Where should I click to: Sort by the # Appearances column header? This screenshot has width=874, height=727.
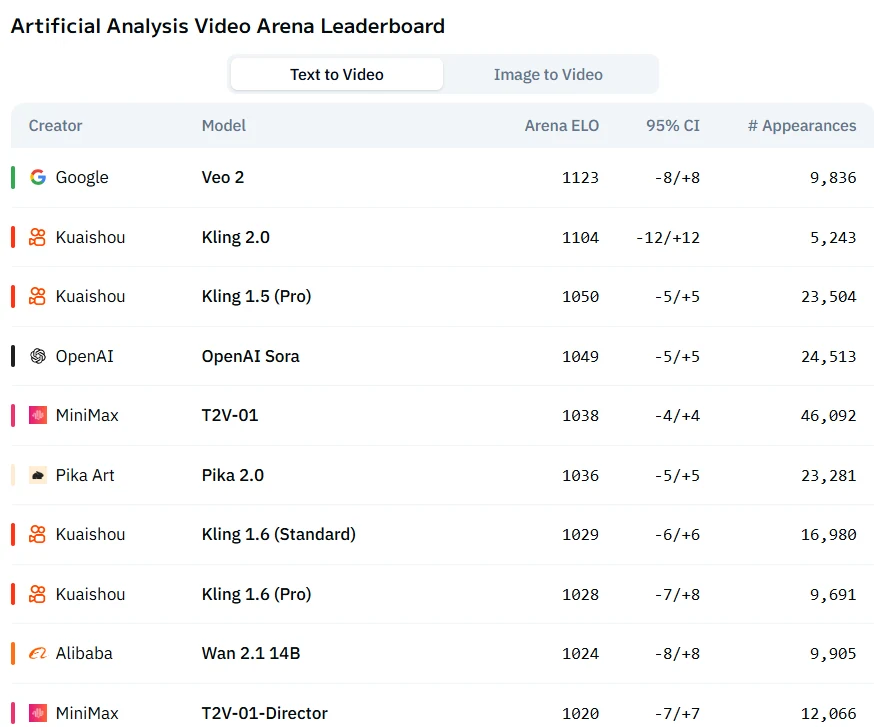[802, 126]
